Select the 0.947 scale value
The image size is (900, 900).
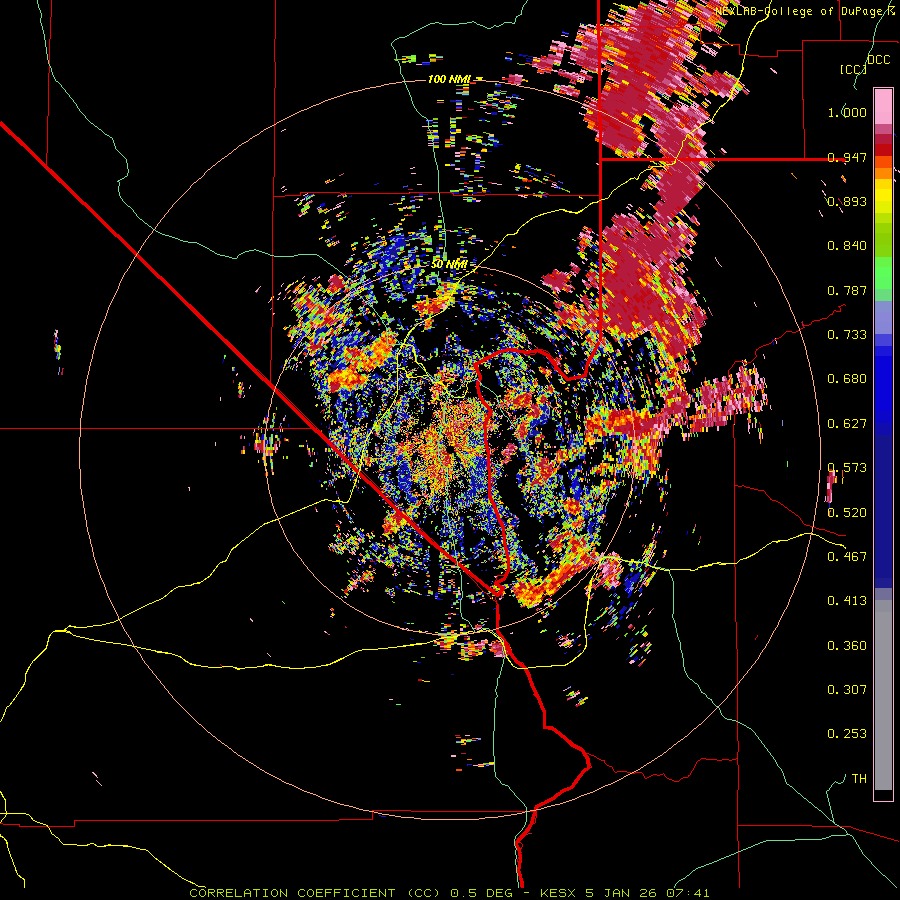pyautogui.click(x=847, y=157)
